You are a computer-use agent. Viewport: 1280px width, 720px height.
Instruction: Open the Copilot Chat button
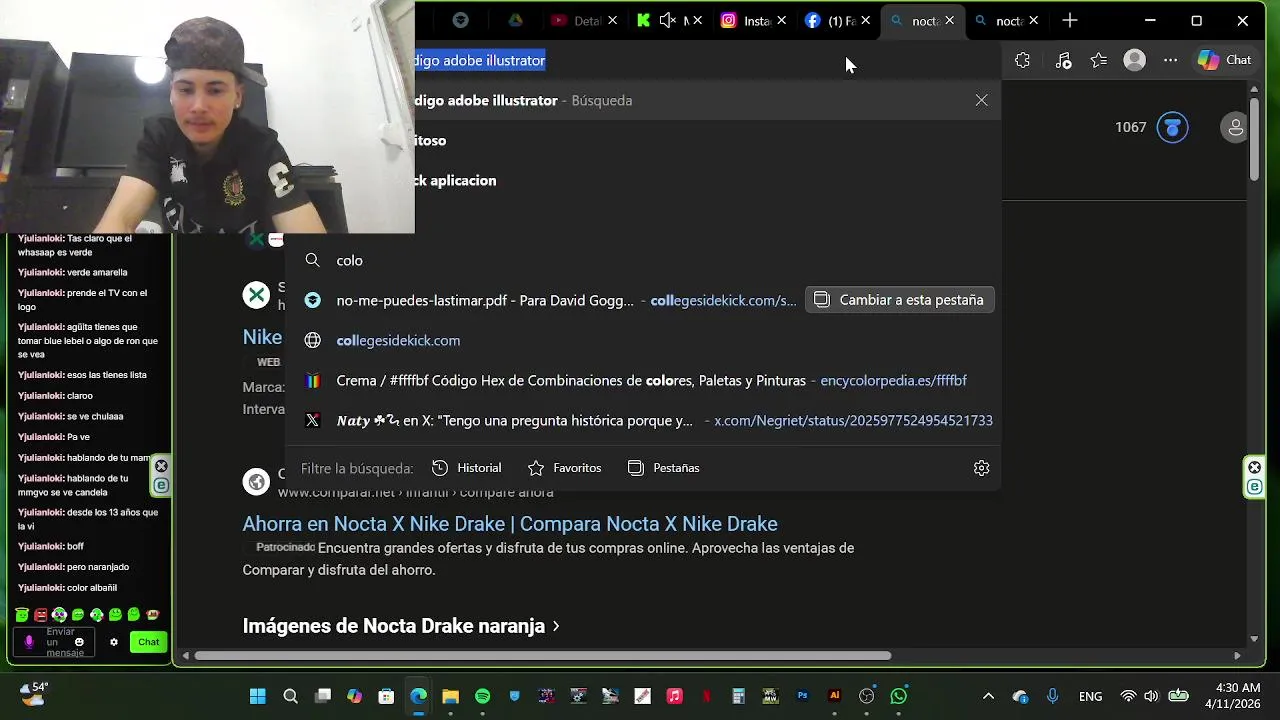pyautogui.click(x=1225, y=60)
